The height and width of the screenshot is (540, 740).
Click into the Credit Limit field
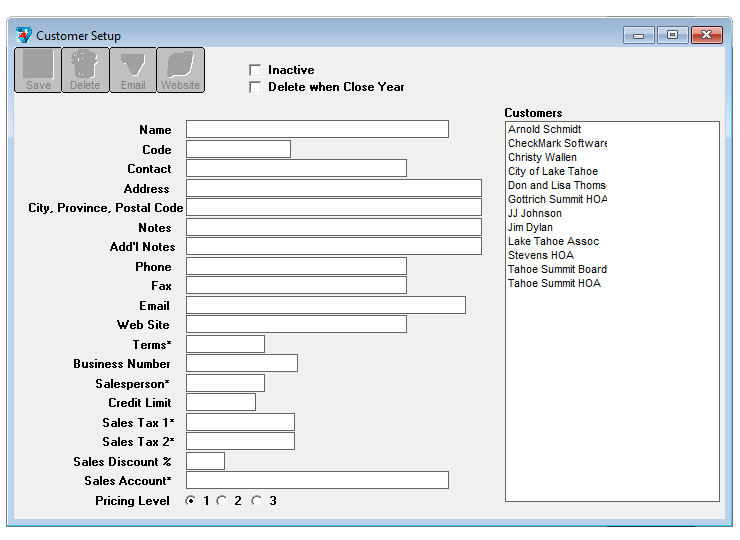tap(221, 402)
